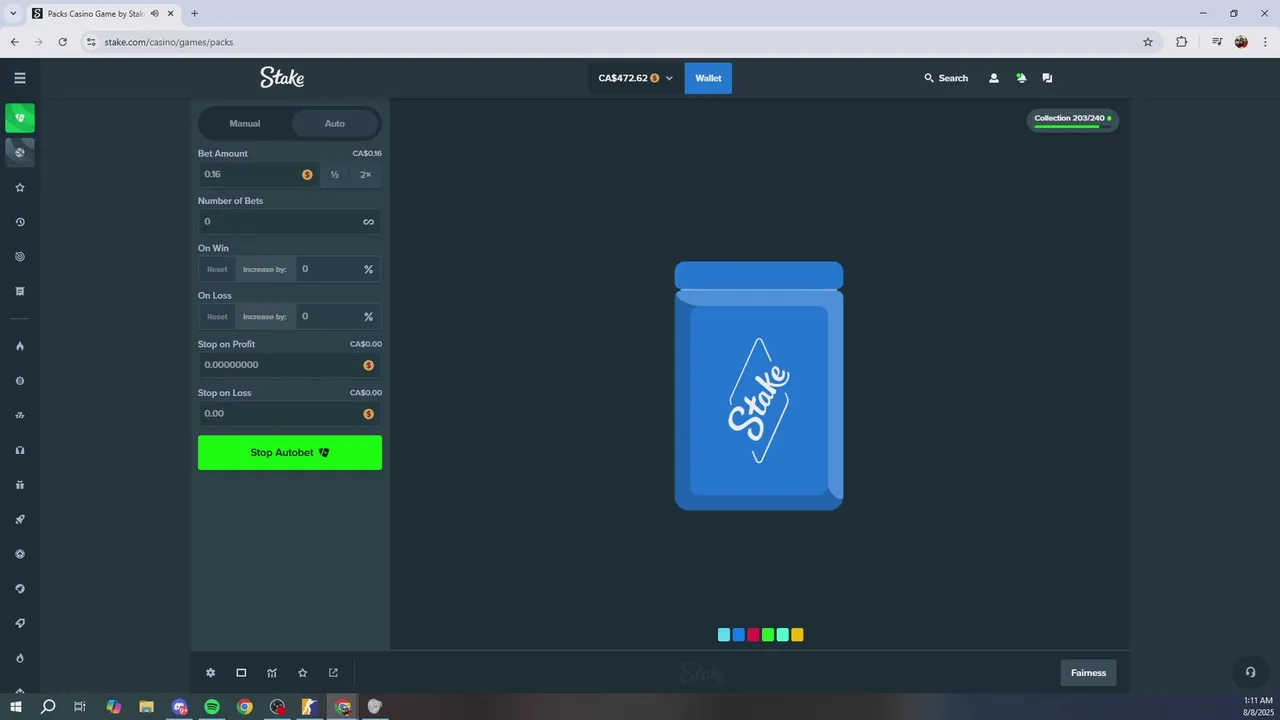Open the Fairness button
This screenshot has width=1280, height=720.
click(x=1088, y=673)
